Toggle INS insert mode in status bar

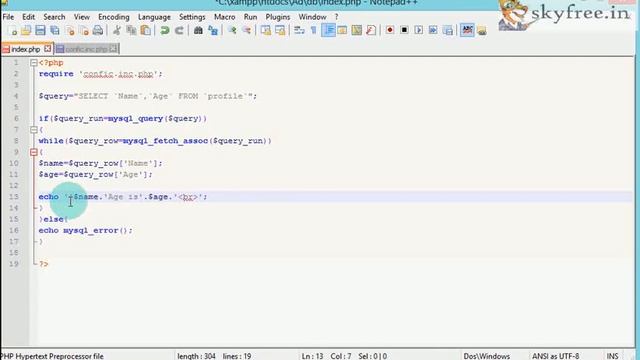612,356
